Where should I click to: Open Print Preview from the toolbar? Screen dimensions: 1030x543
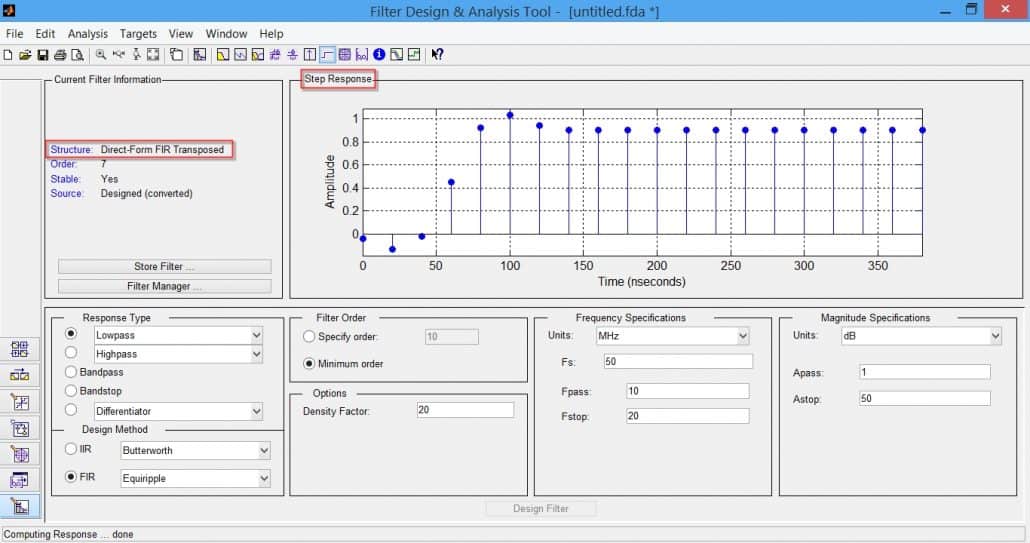[78, 55]
